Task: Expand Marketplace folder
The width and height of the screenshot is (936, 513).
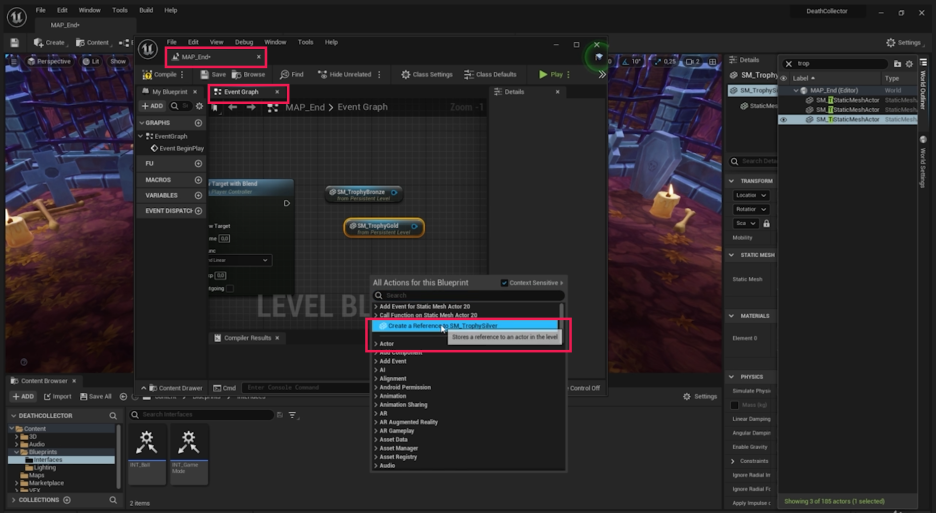Action: [x=16, y=483]
